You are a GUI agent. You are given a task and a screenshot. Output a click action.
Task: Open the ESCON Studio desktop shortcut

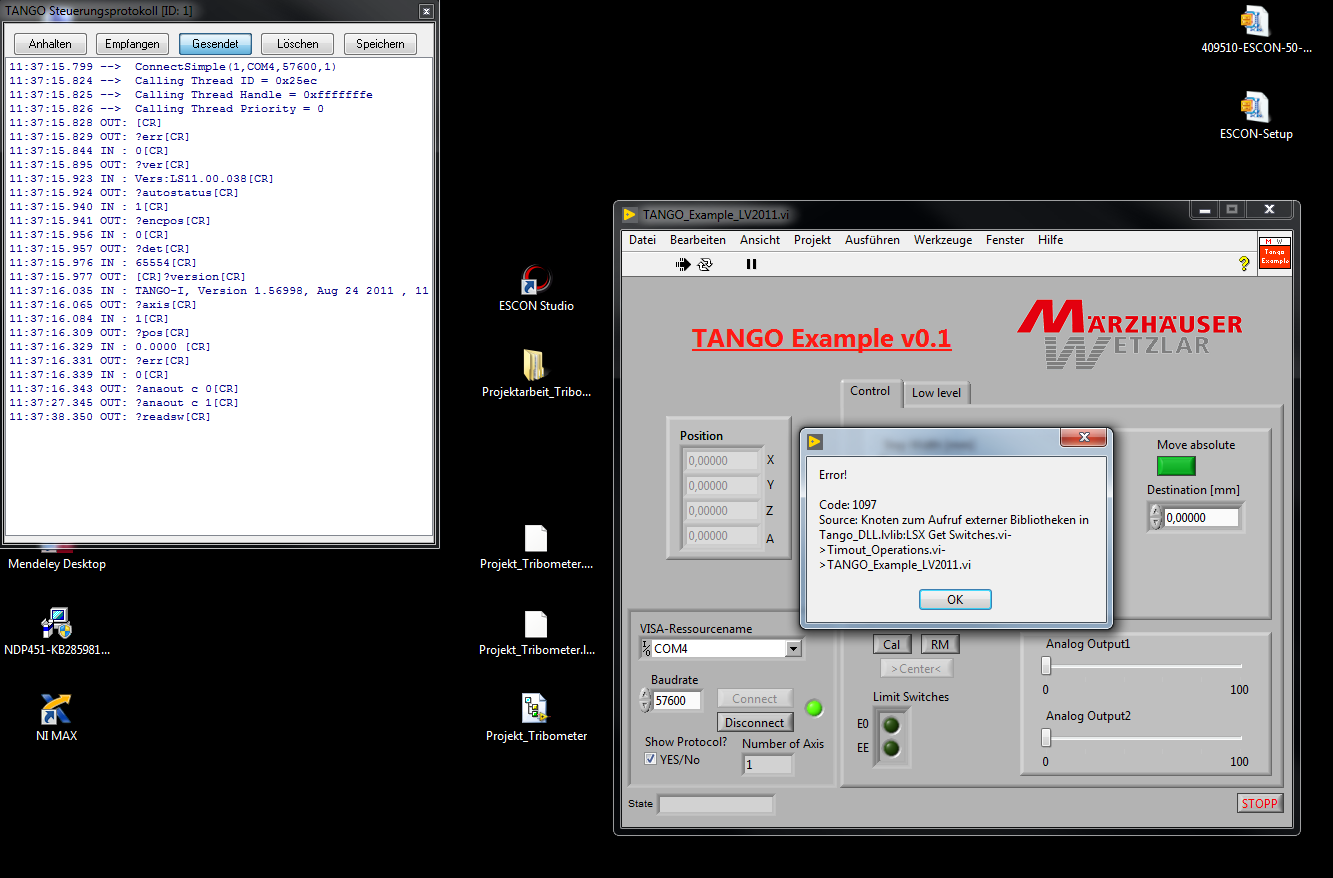pyautogui.click(x=537, y=288)
